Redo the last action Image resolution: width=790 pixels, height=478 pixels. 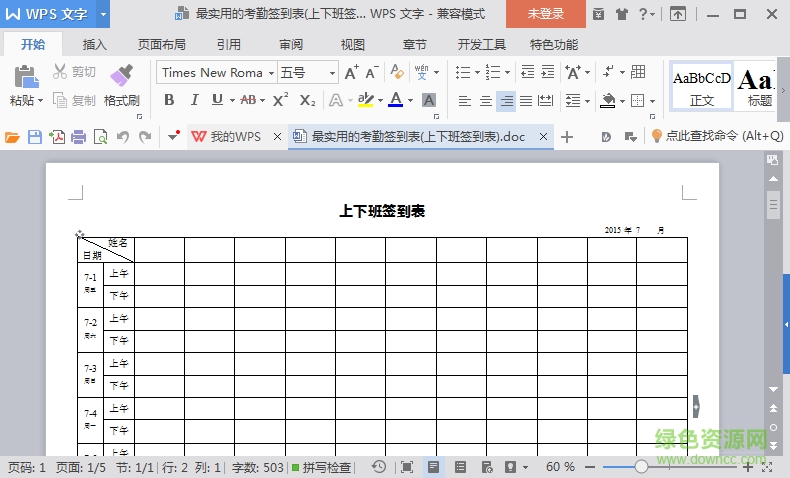[x=145, y=136]
